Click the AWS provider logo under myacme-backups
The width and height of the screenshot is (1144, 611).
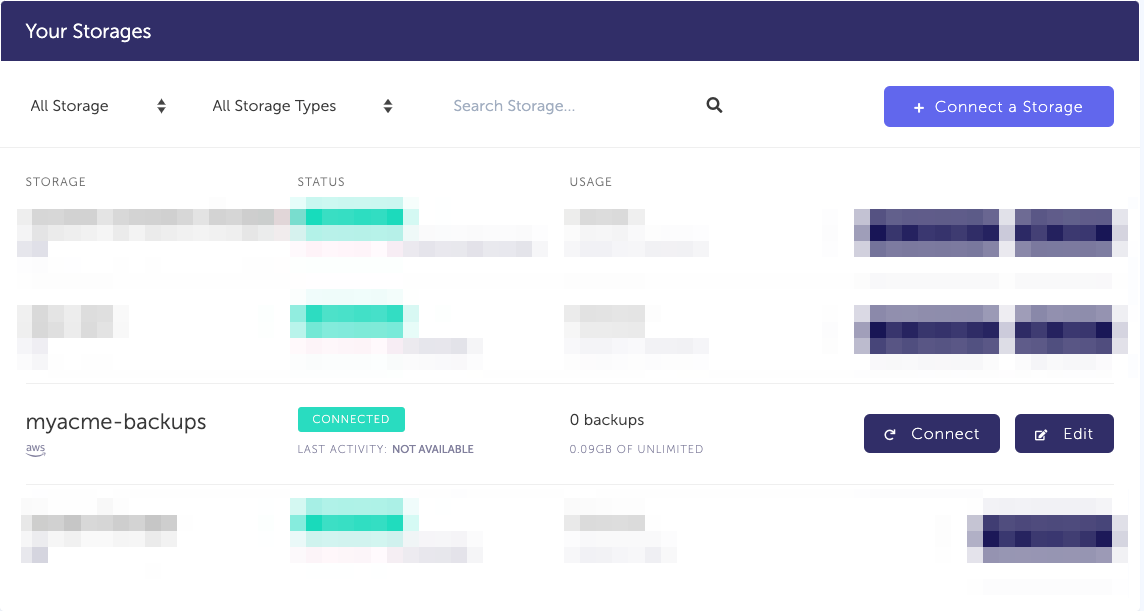point(35,449)
